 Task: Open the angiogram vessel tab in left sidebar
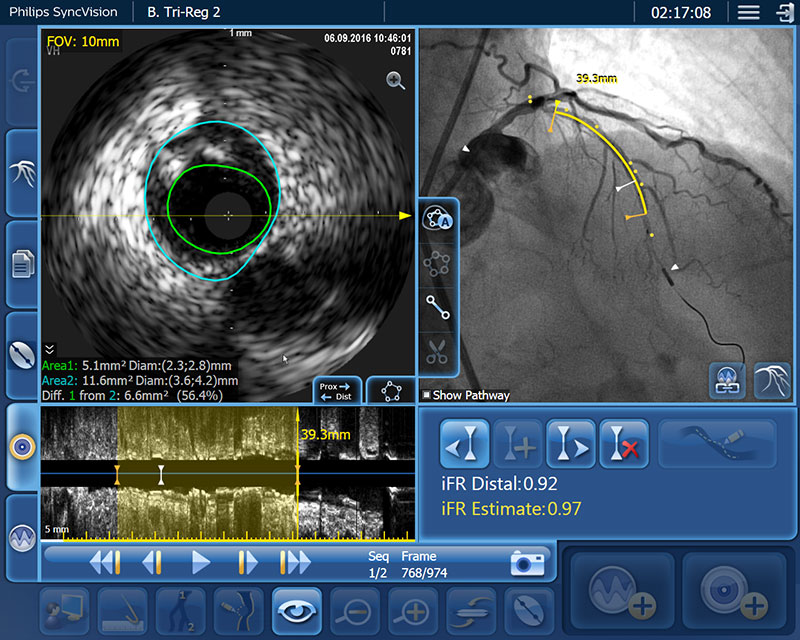pos(21,172)
